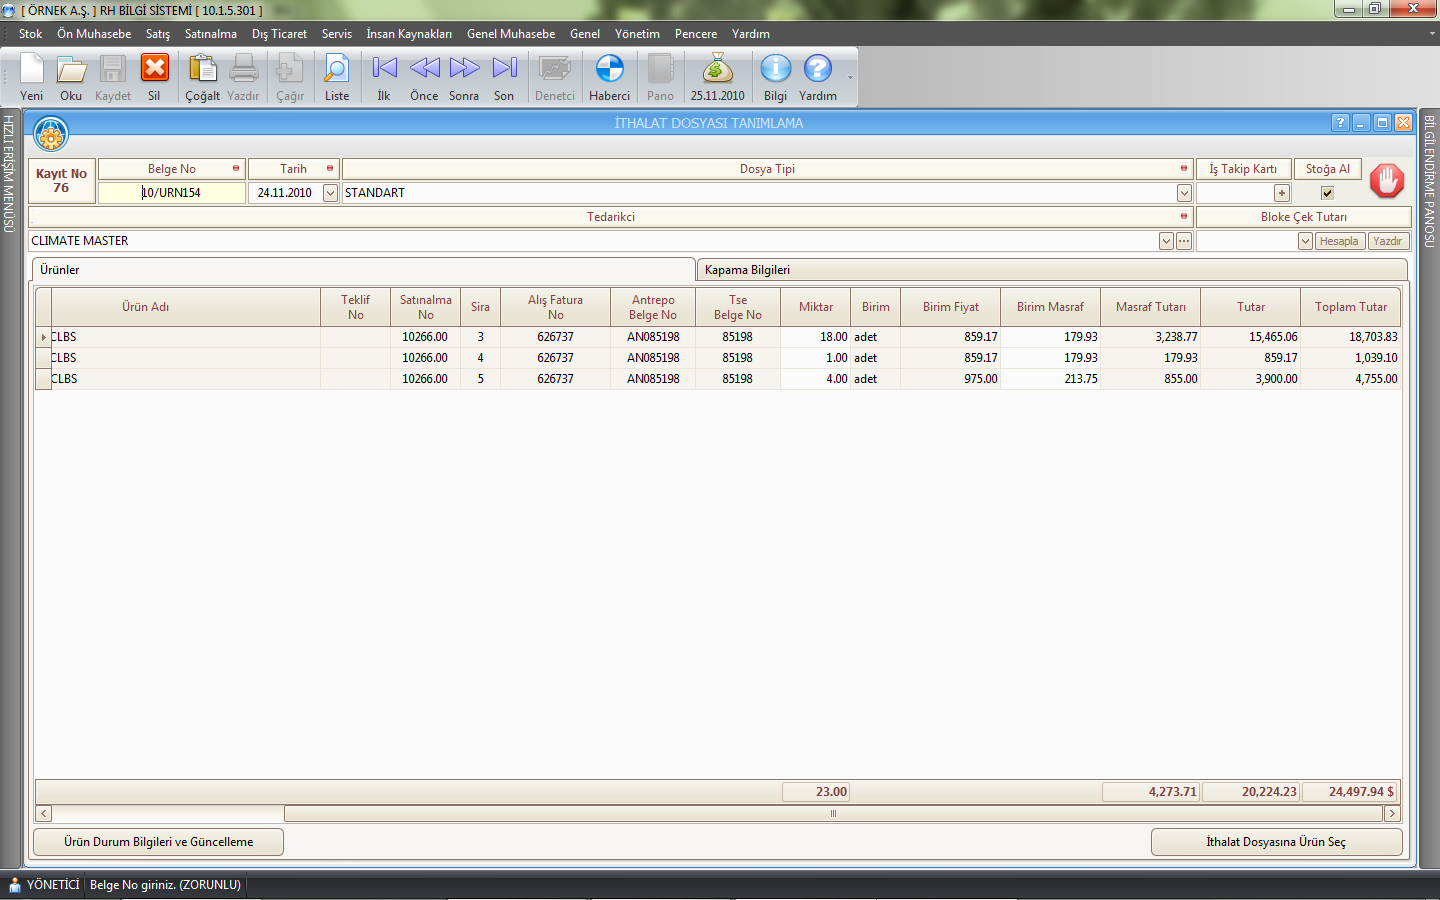
Task: Click Ürün Durum Bilgileri ve Güncelleme button
Action: tap(158, 842)
